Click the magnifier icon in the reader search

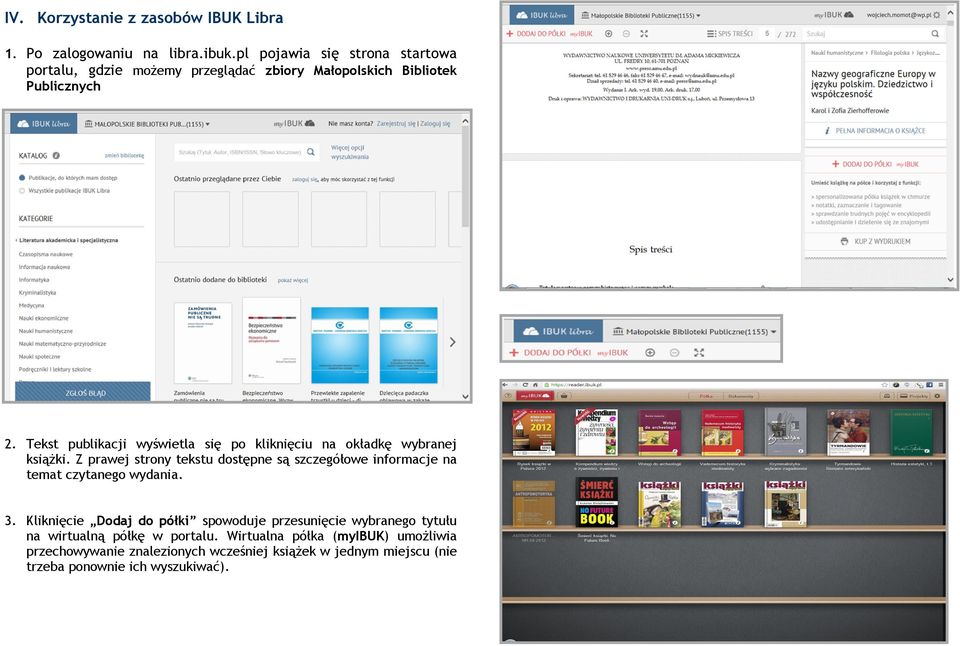(x=935, y=34)
